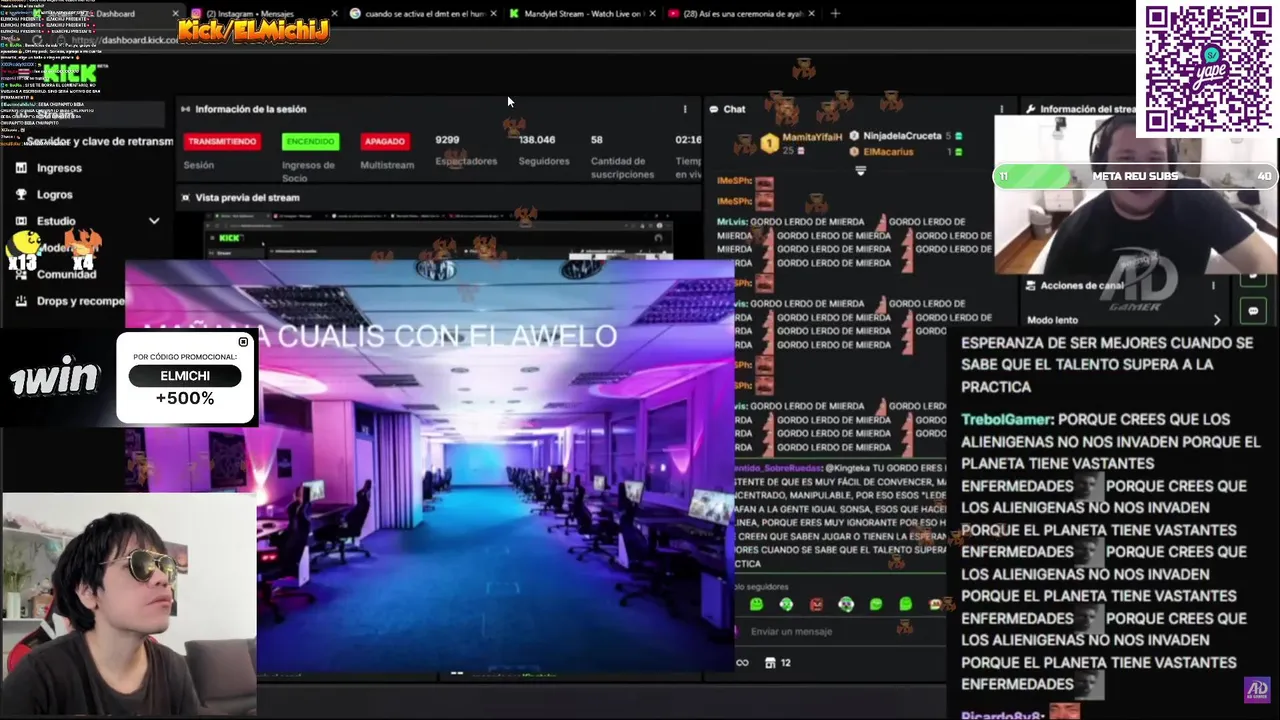This screenshot has width=1280, height=720.
Task: Switch to the Instagram Mensajes tab
Action: [x=263, y=14]
